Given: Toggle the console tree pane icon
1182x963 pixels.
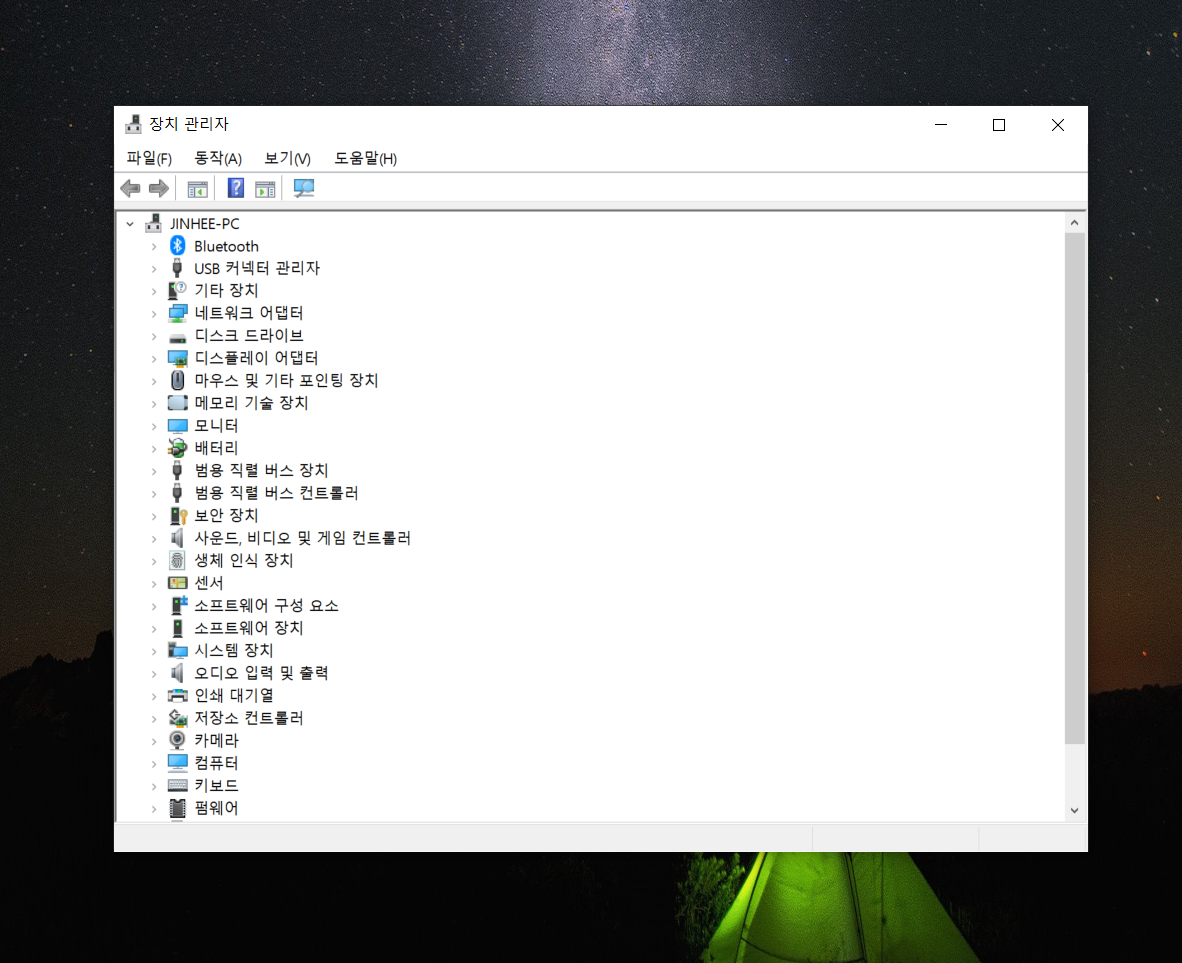Looking at the screenshot, I should [198, 189].
